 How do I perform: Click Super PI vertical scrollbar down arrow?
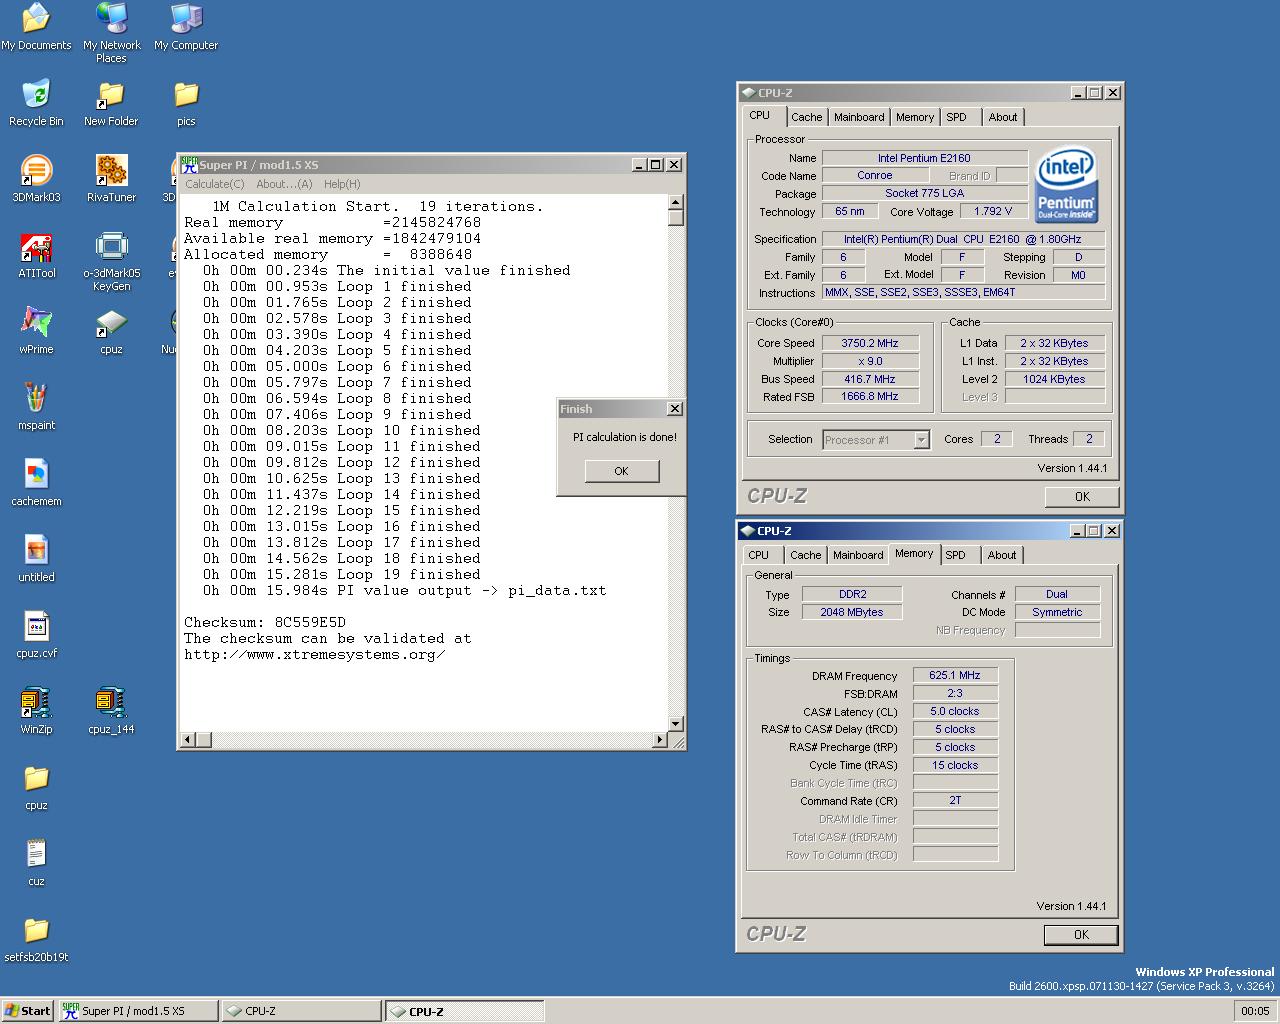676,724
